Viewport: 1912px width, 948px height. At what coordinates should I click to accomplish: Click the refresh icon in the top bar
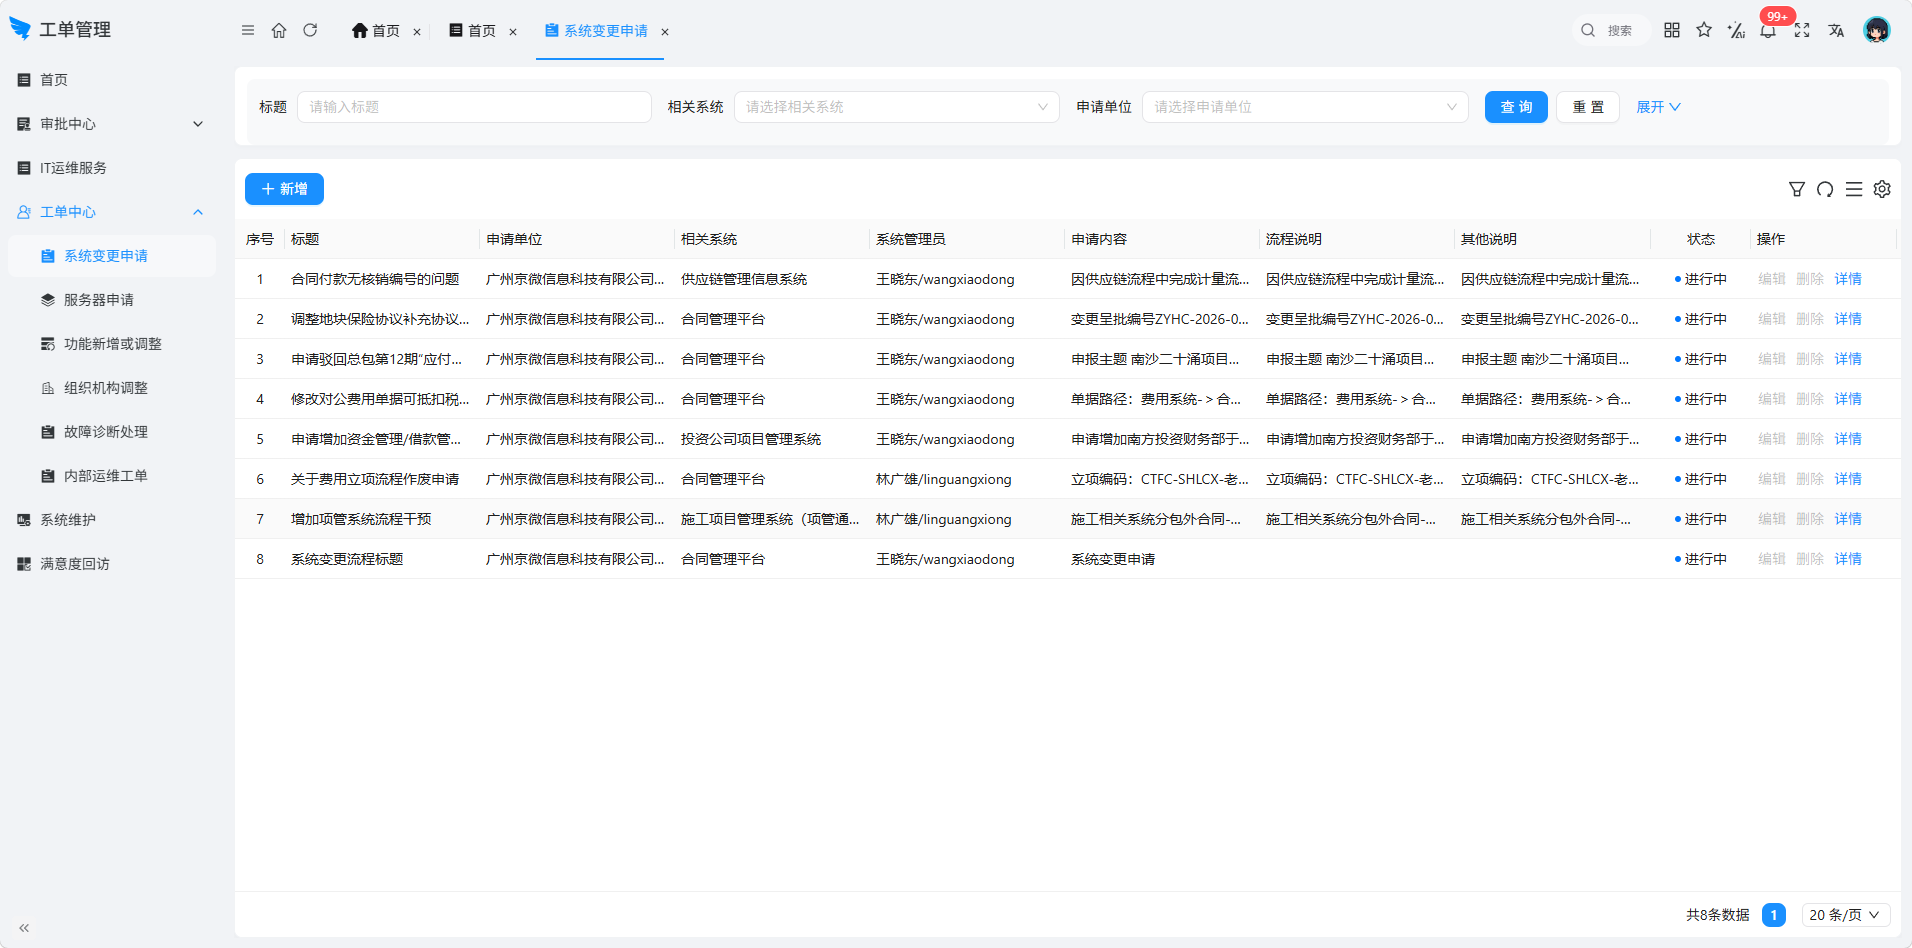[x=310, y=30]
